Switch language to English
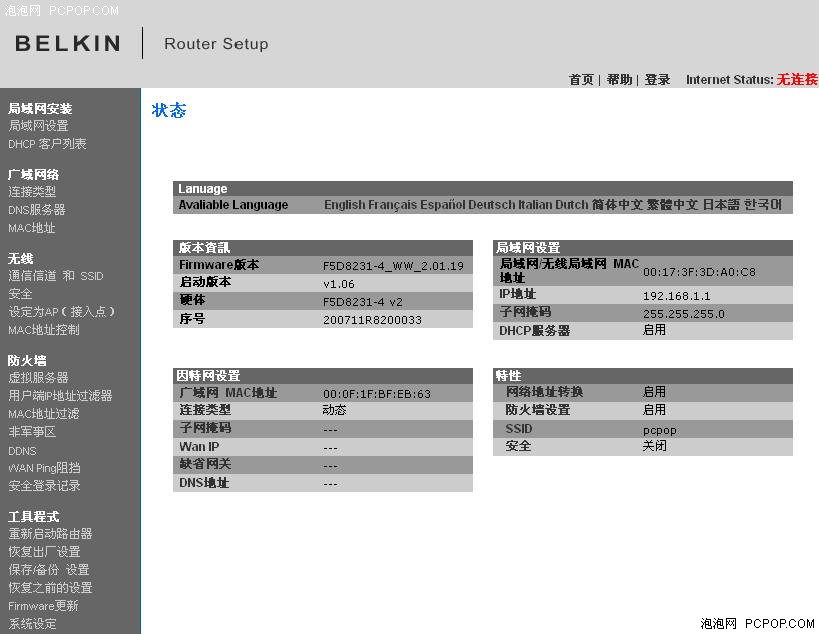This screenshot has width=819, height=634. point(344,205)
